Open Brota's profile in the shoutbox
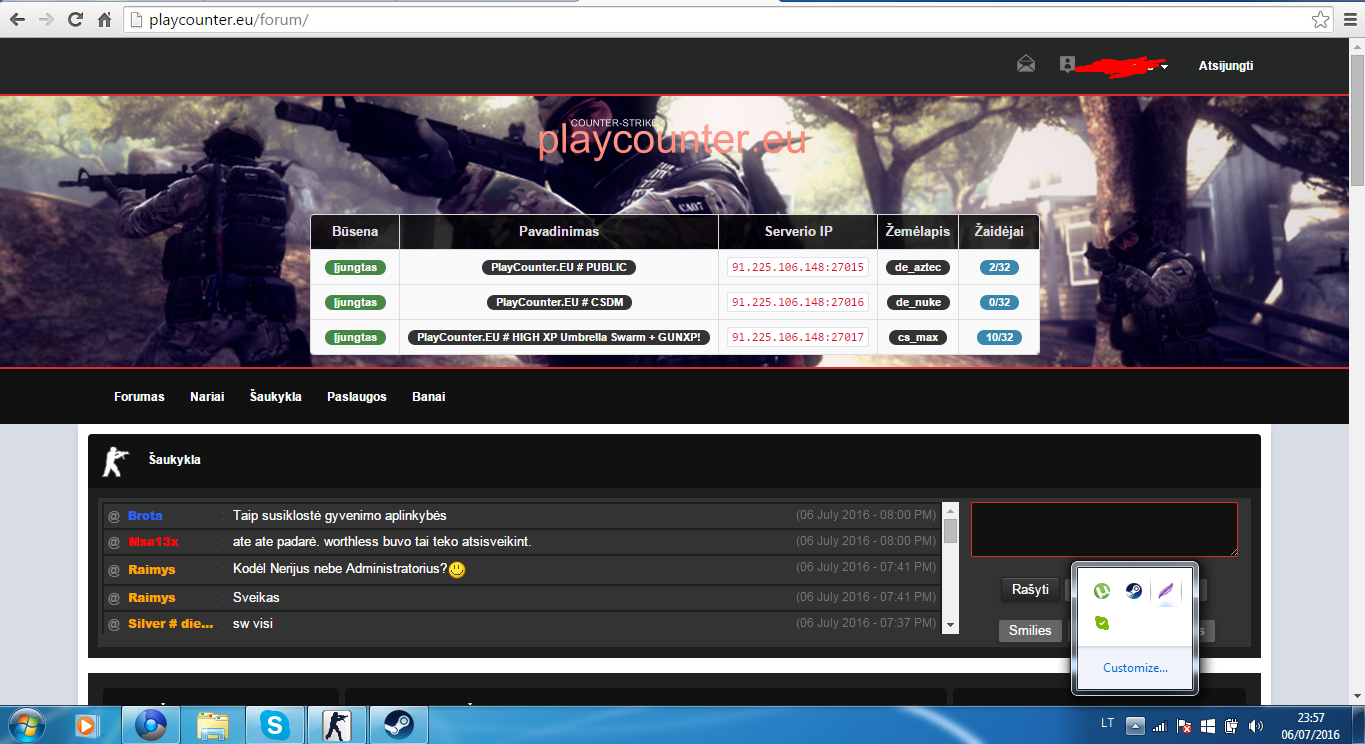 click(x=145, y=516)
